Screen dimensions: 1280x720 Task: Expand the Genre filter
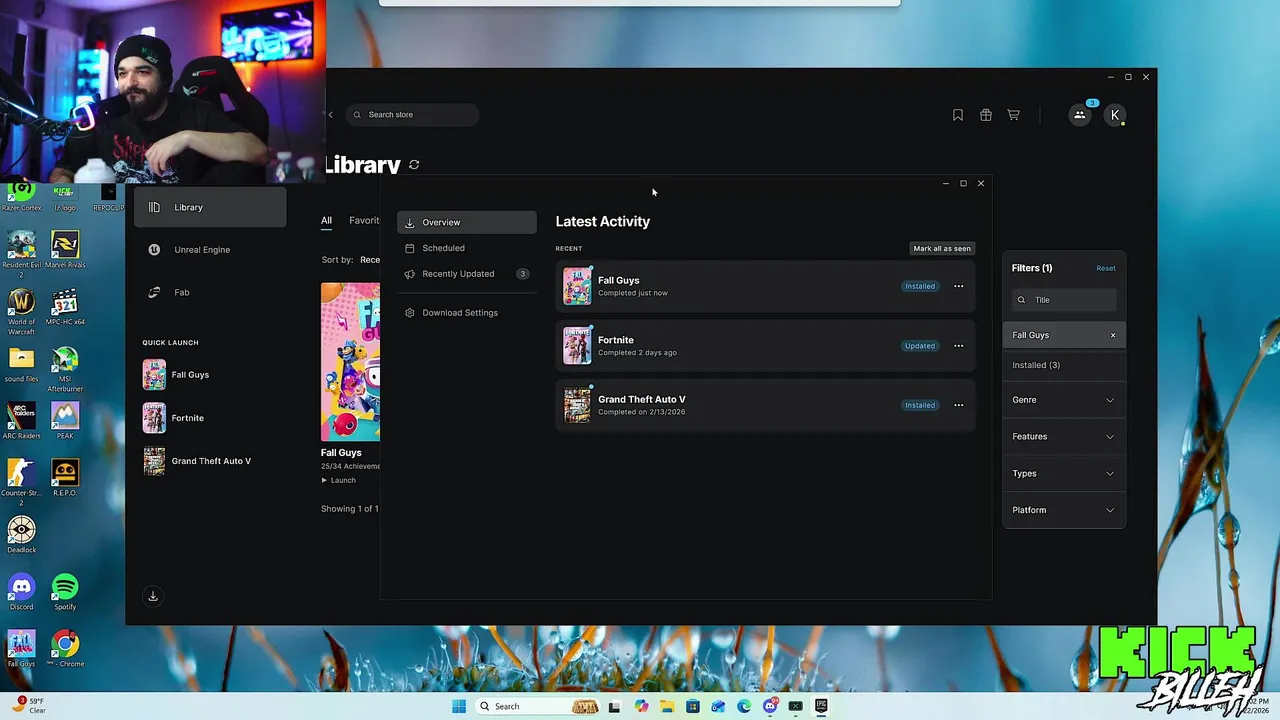click(x=1064, y=400)
